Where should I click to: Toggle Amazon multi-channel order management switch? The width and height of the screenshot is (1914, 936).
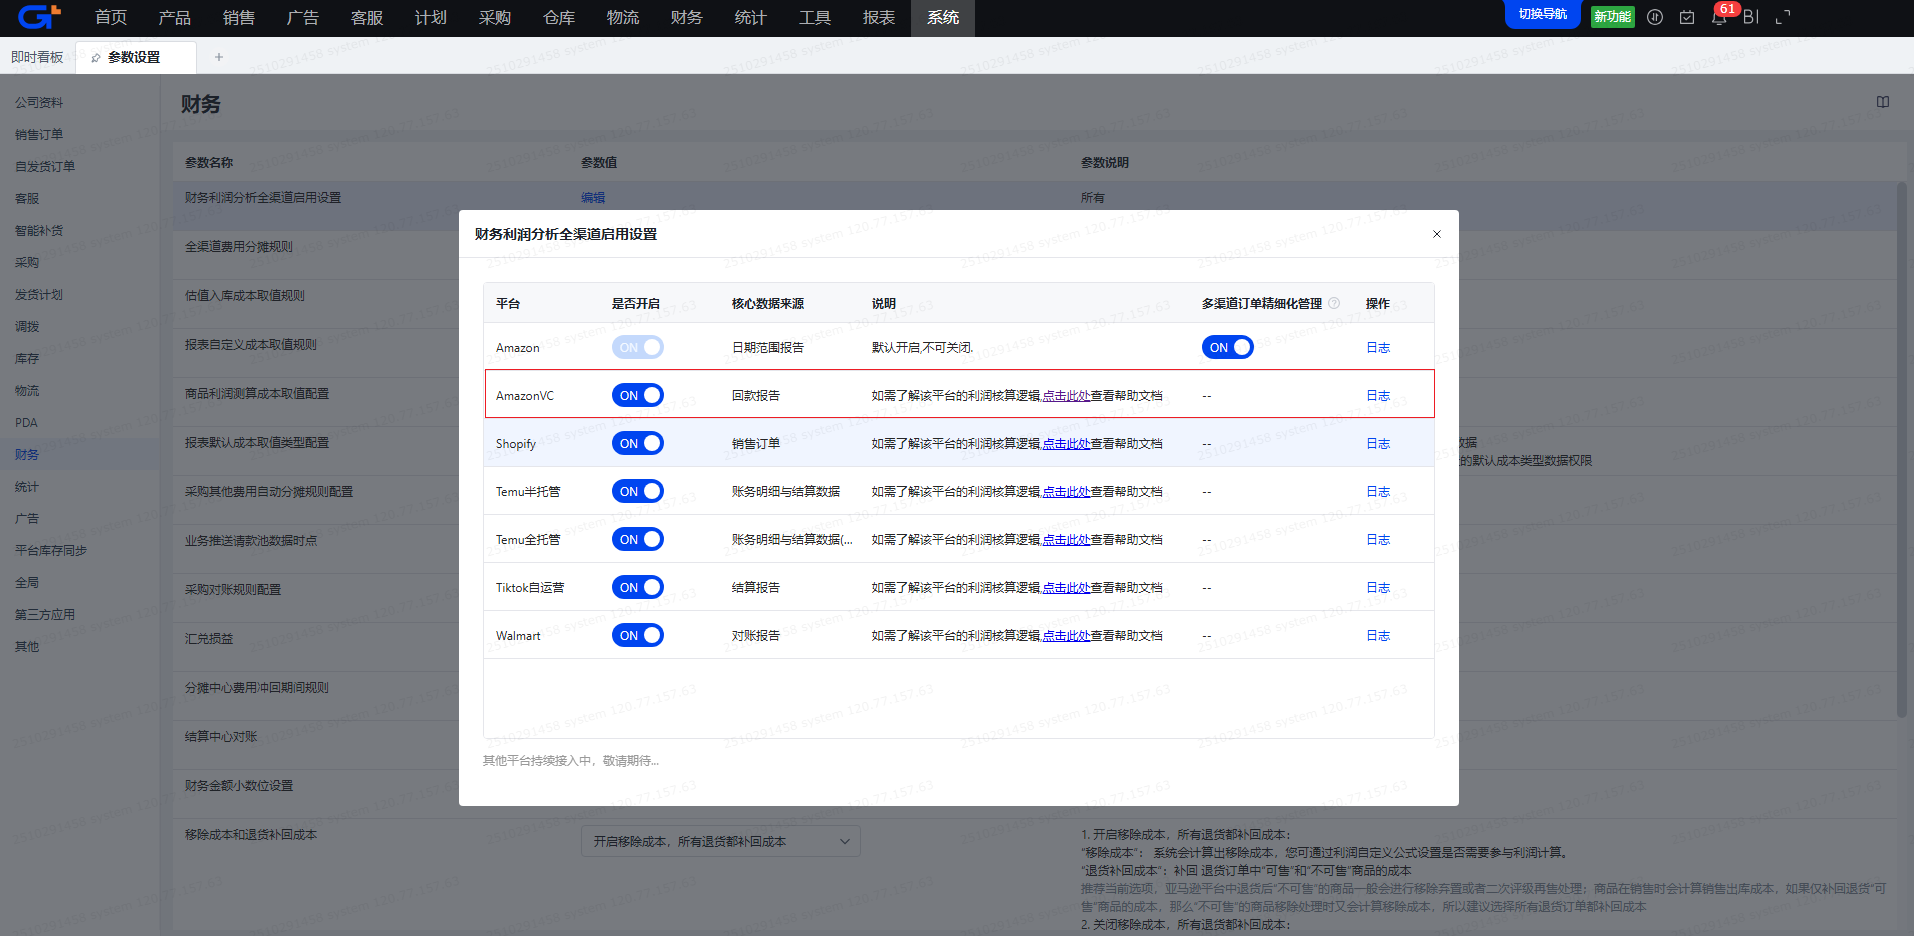pos(1227,347)
